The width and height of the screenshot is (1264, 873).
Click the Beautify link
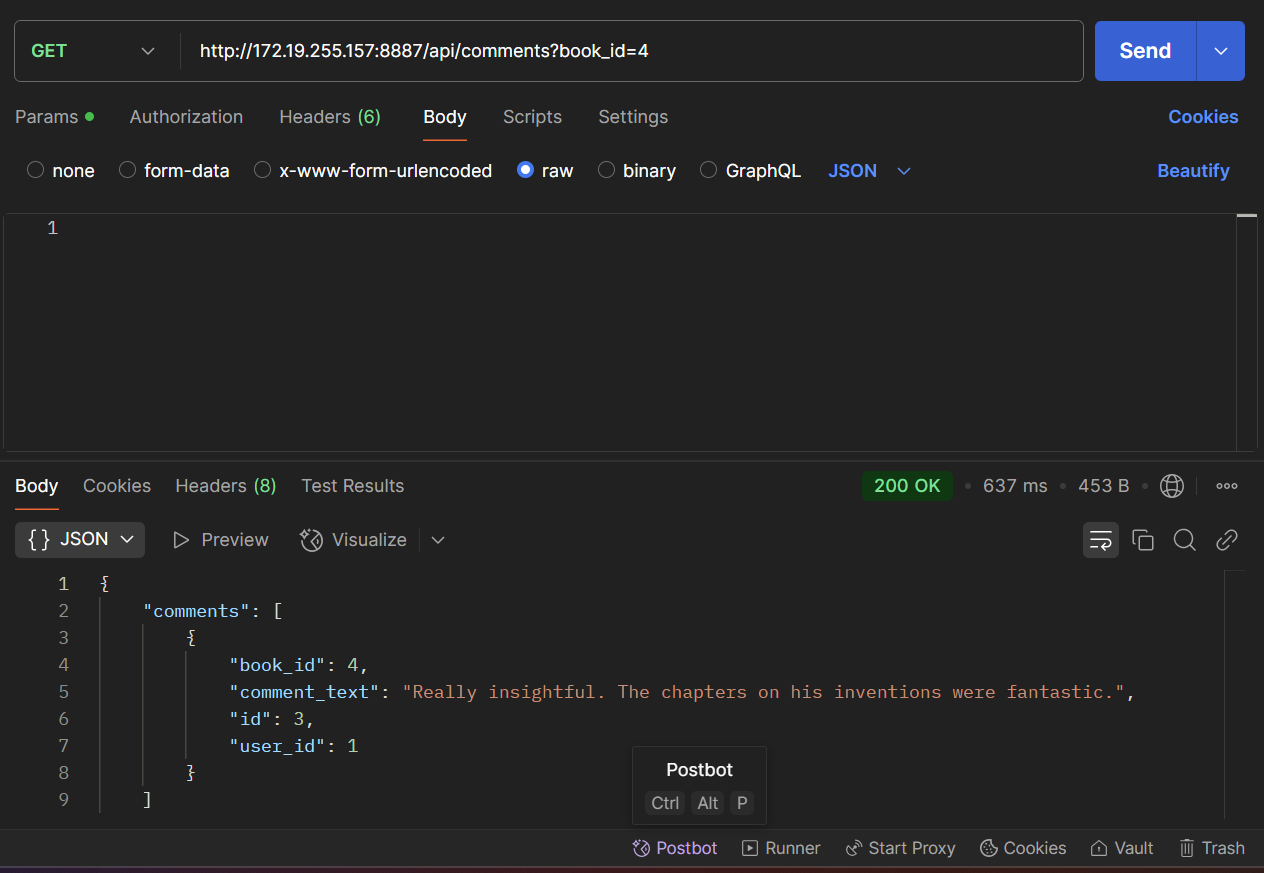point(1193,171)
